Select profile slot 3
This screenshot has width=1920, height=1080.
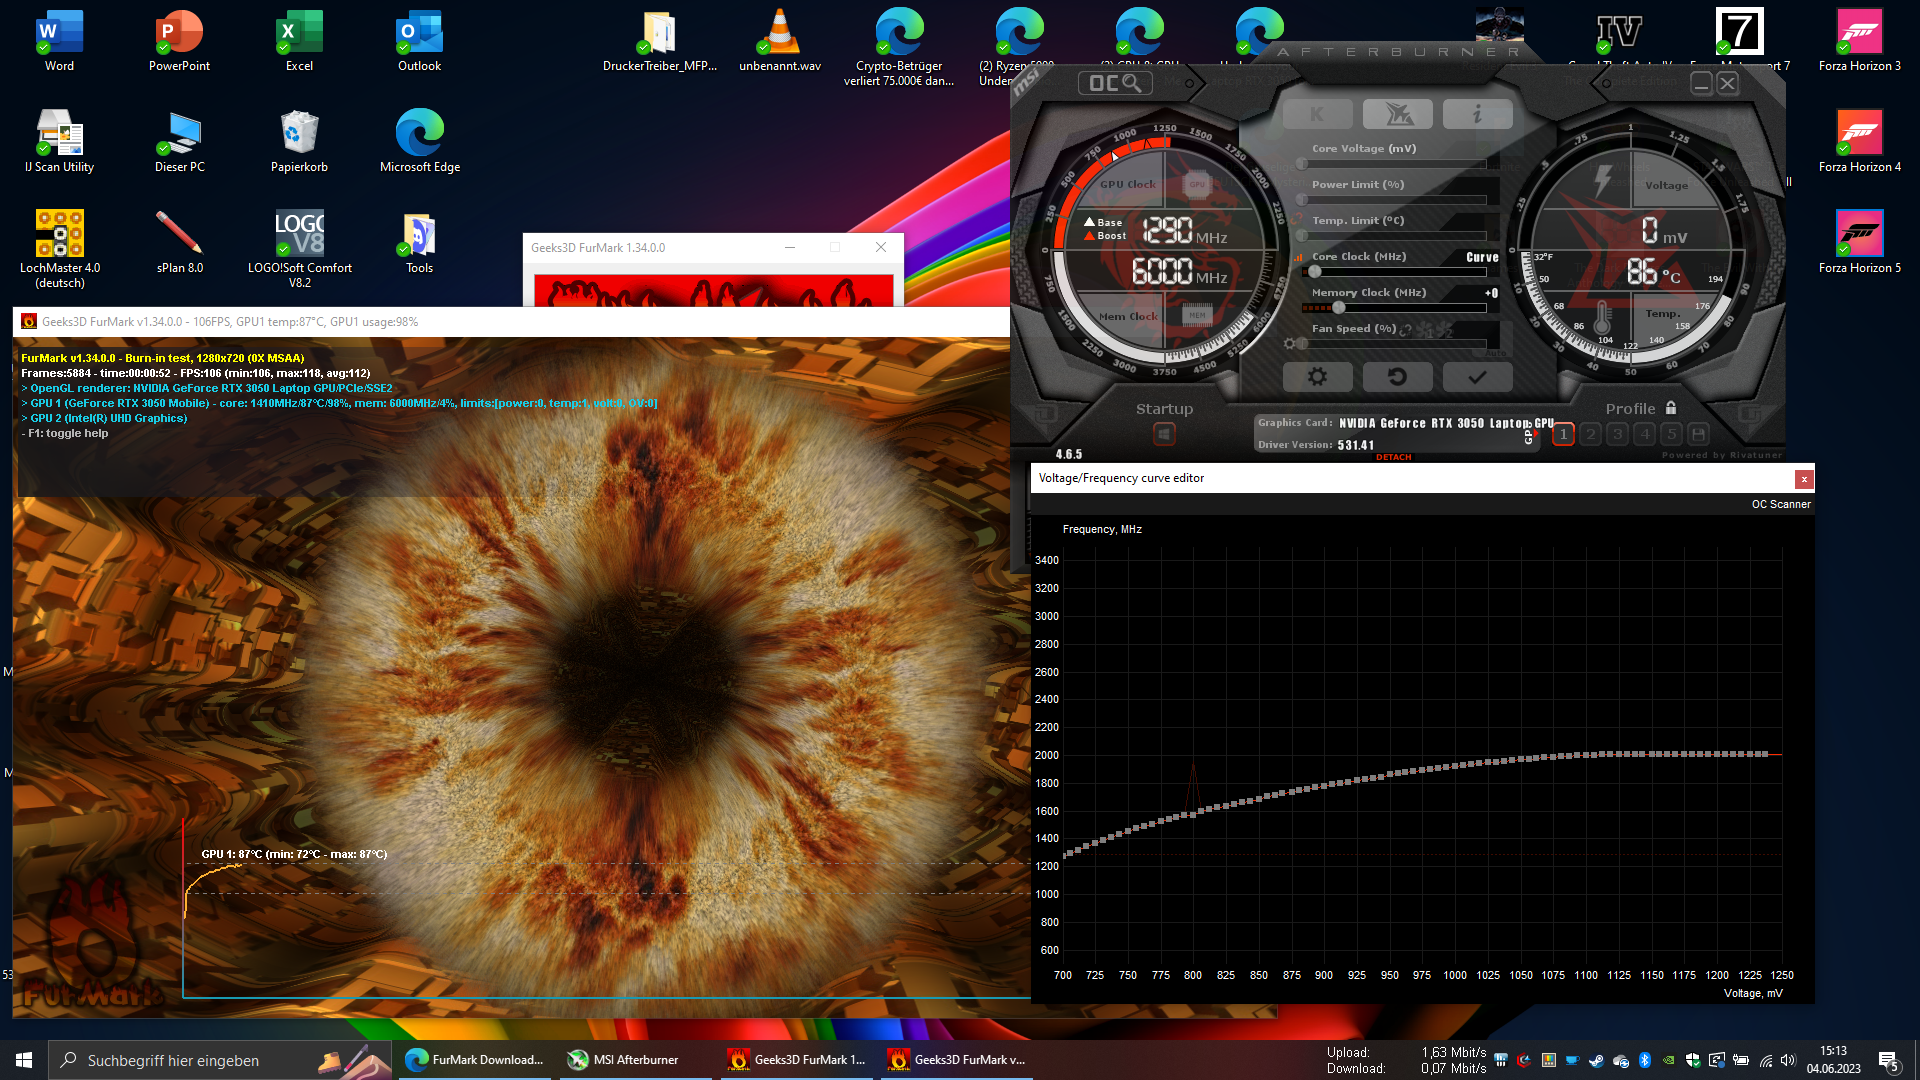[1617, 434]
